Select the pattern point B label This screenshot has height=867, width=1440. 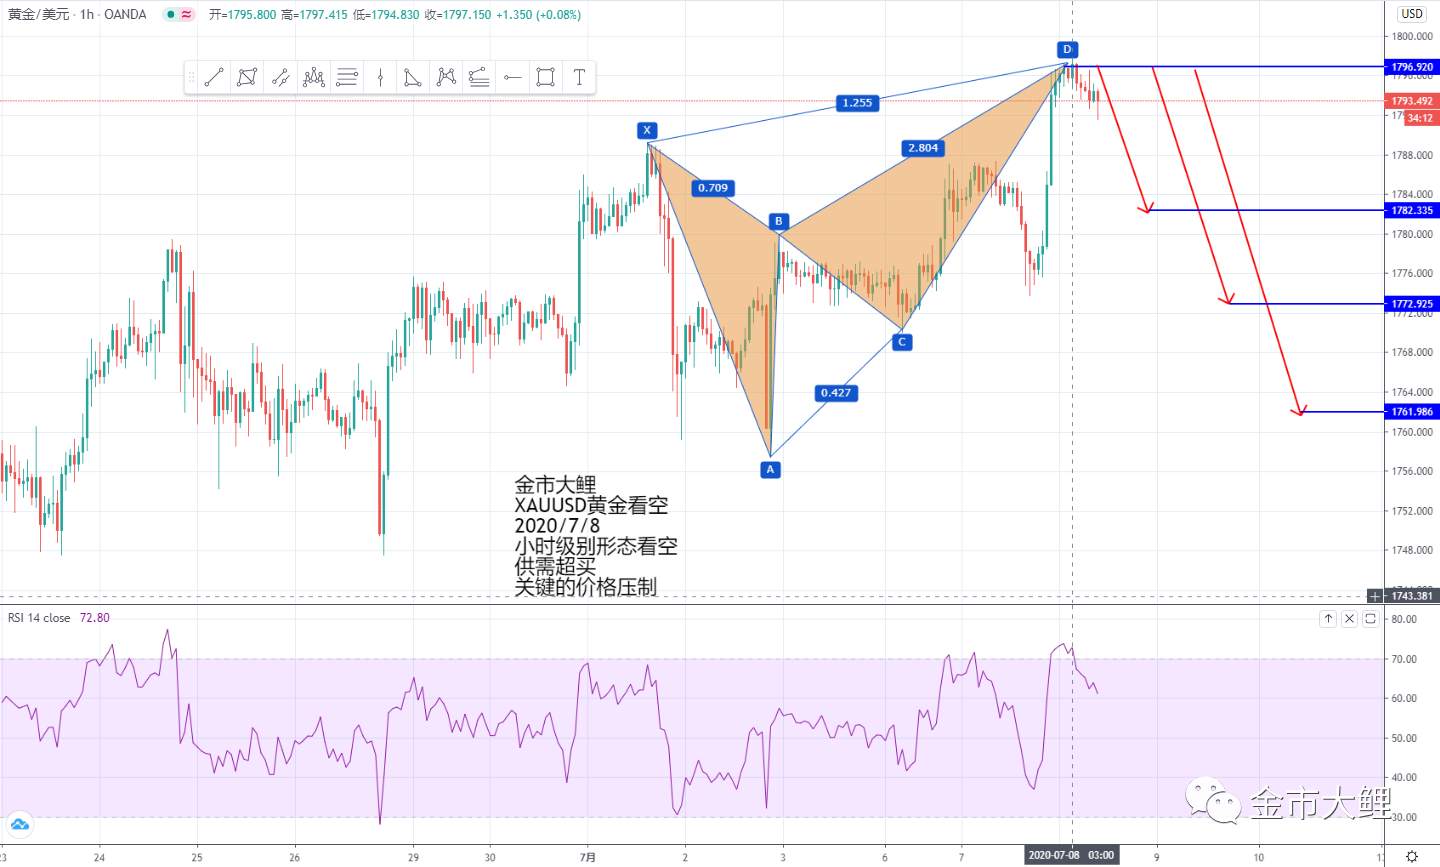click(778, 221)
